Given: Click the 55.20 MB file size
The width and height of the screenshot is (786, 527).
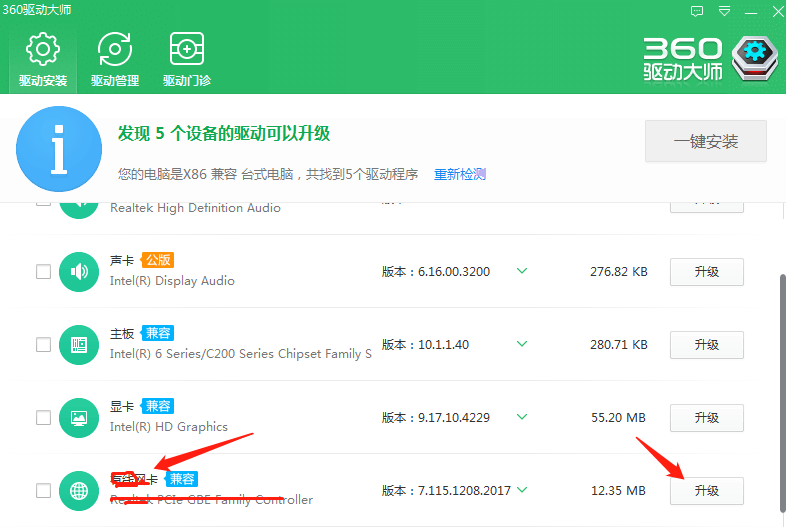Looking at the screenshot, I should 618,418.
